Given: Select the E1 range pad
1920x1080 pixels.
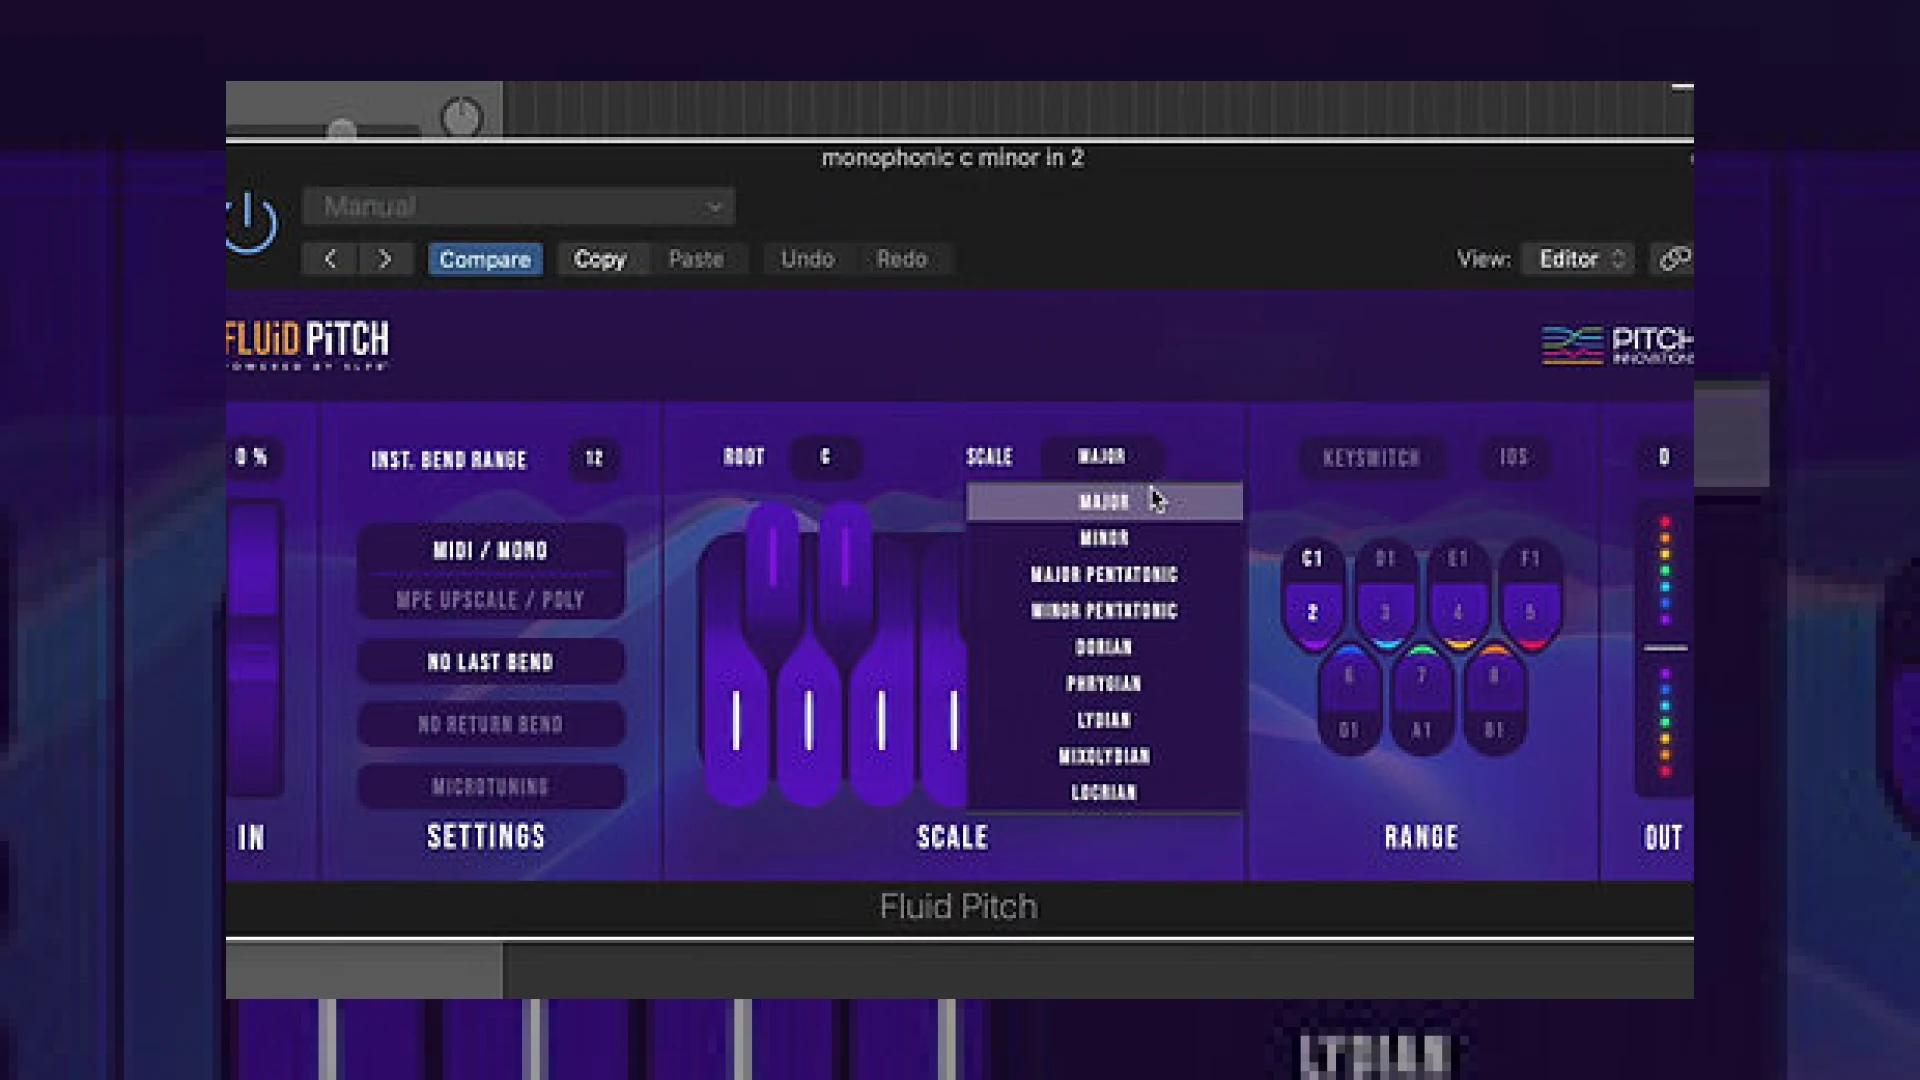Looking at the screenshot, I should 1458,595.
